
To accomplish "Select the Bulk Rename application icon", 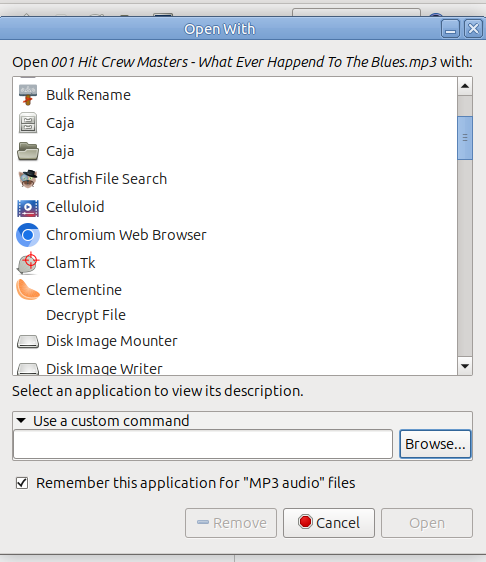I will click(28, 95).
